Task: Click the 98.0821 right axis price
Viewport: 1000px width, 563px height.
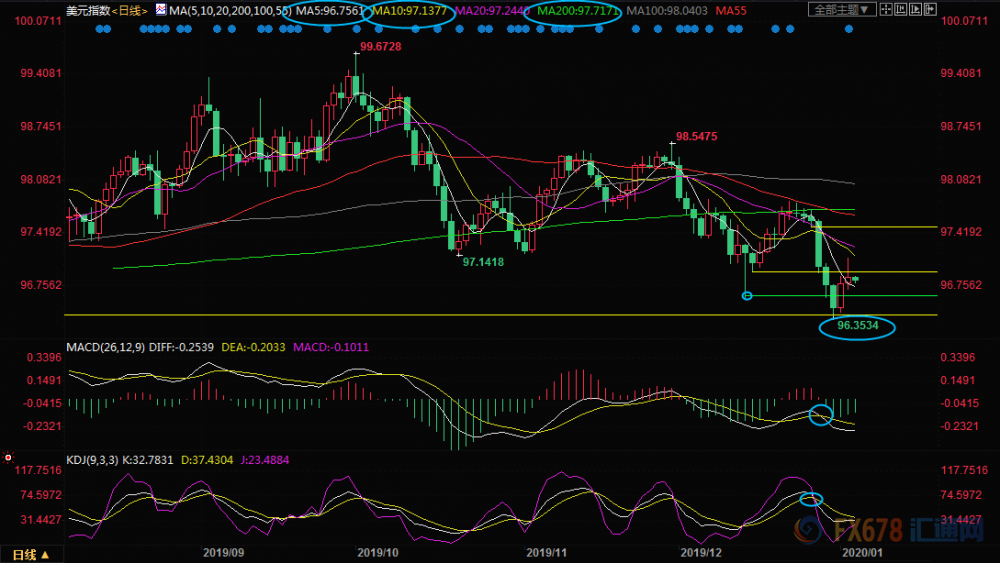Action: coord(961,180)
